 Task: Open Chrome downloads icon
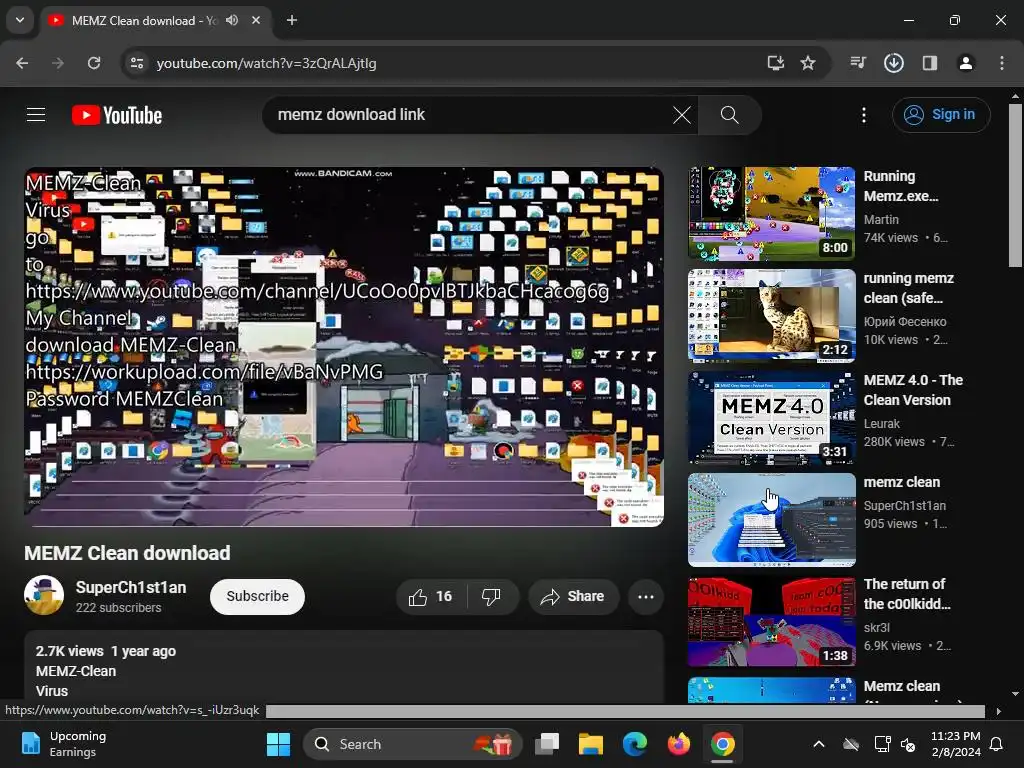point(893,63)
